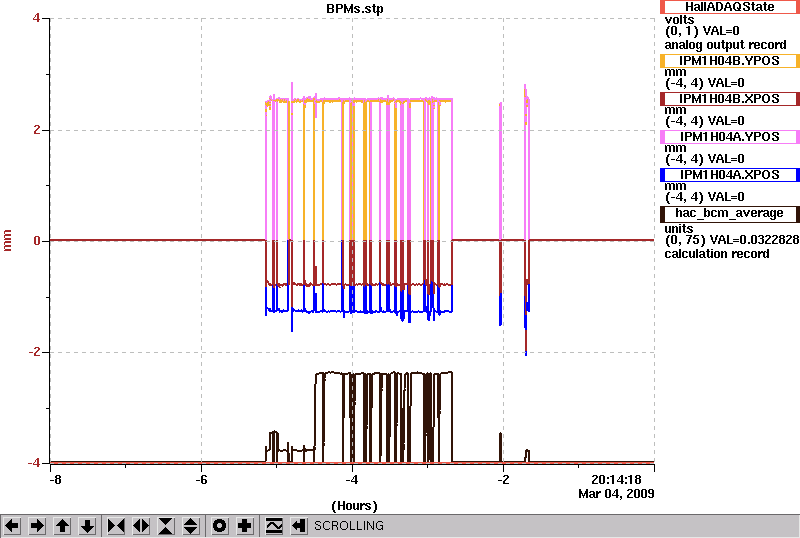Click the -8 tick on the time axis

coord(55,480)
